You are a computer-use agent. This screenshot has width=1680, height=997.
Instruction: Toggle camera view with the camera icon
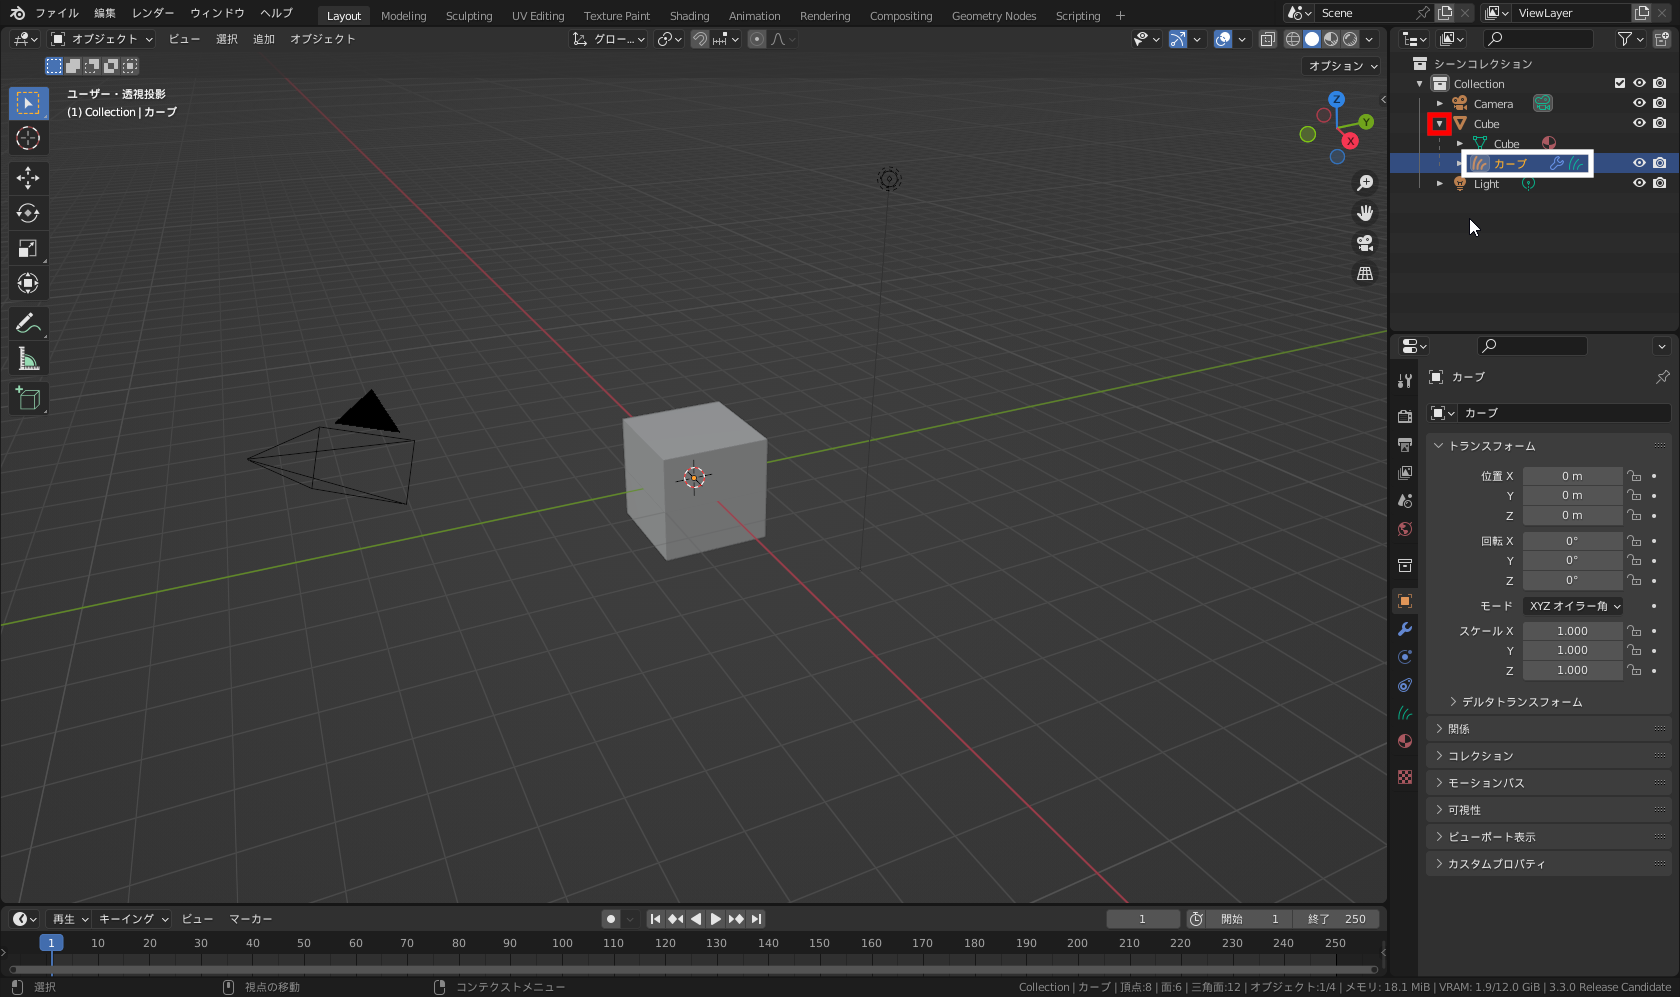(1365, 243)
